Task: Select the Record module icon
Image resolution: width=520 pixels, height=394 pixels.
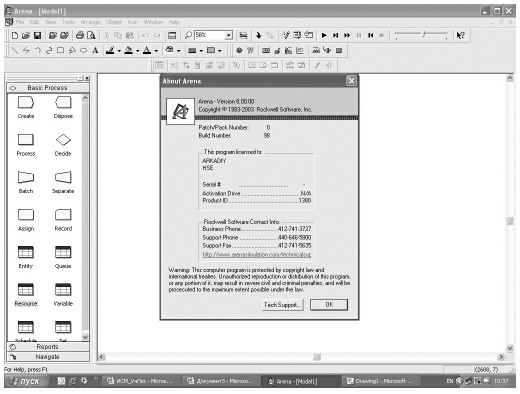Action: coord(63,220)
